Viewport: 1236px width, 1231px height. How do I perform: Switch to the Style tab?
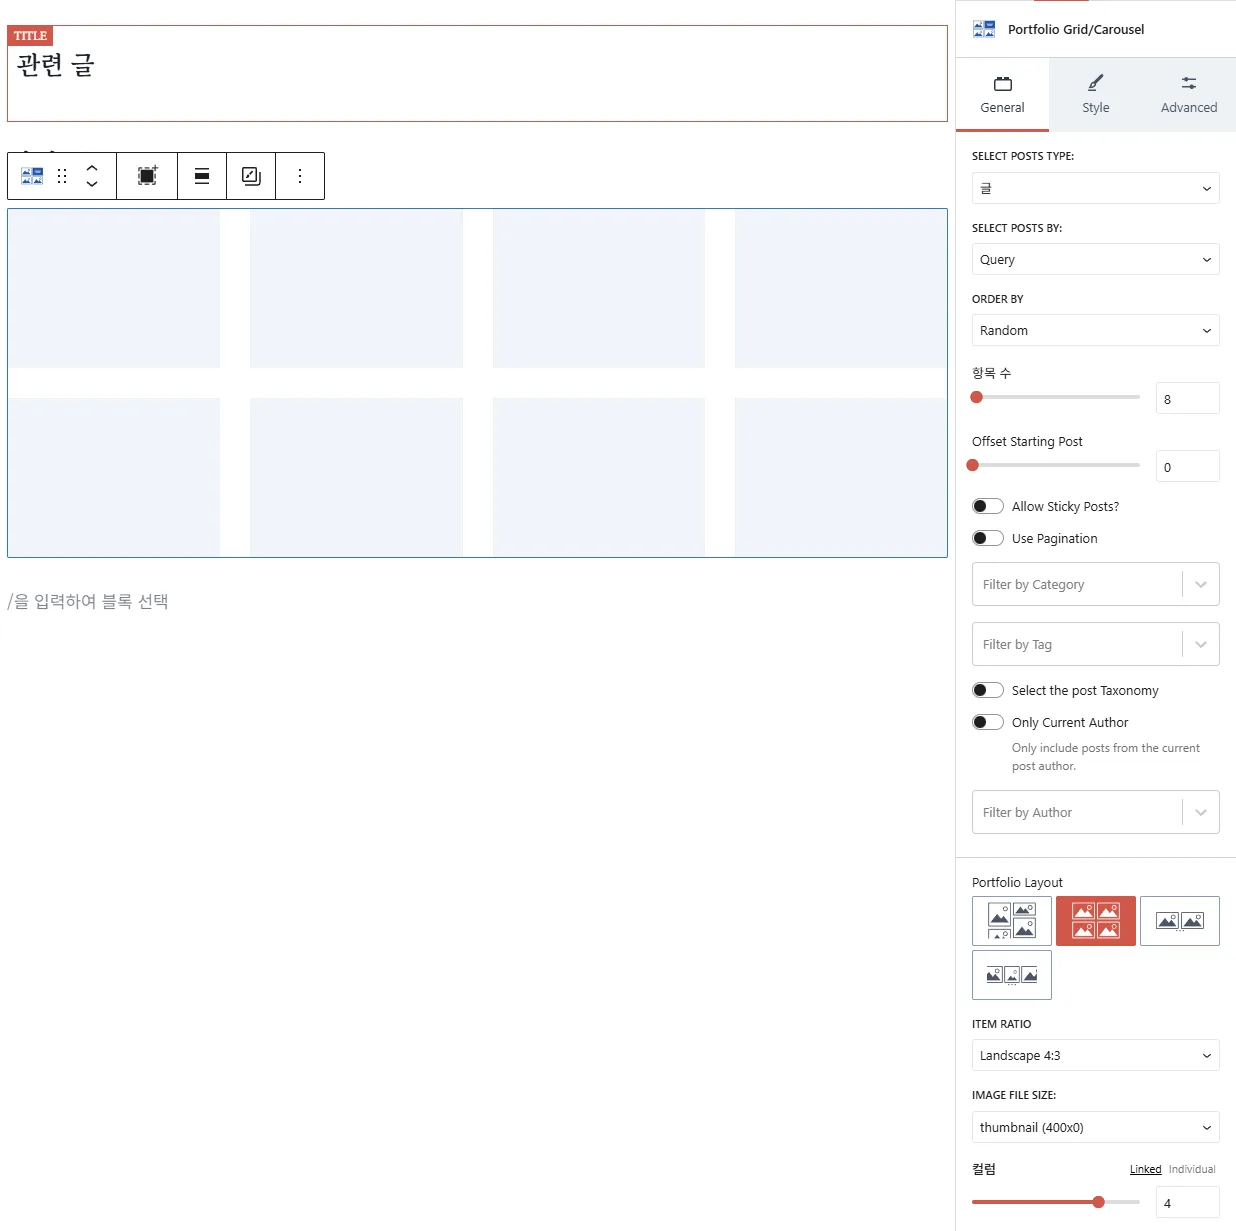[1095, 95]
